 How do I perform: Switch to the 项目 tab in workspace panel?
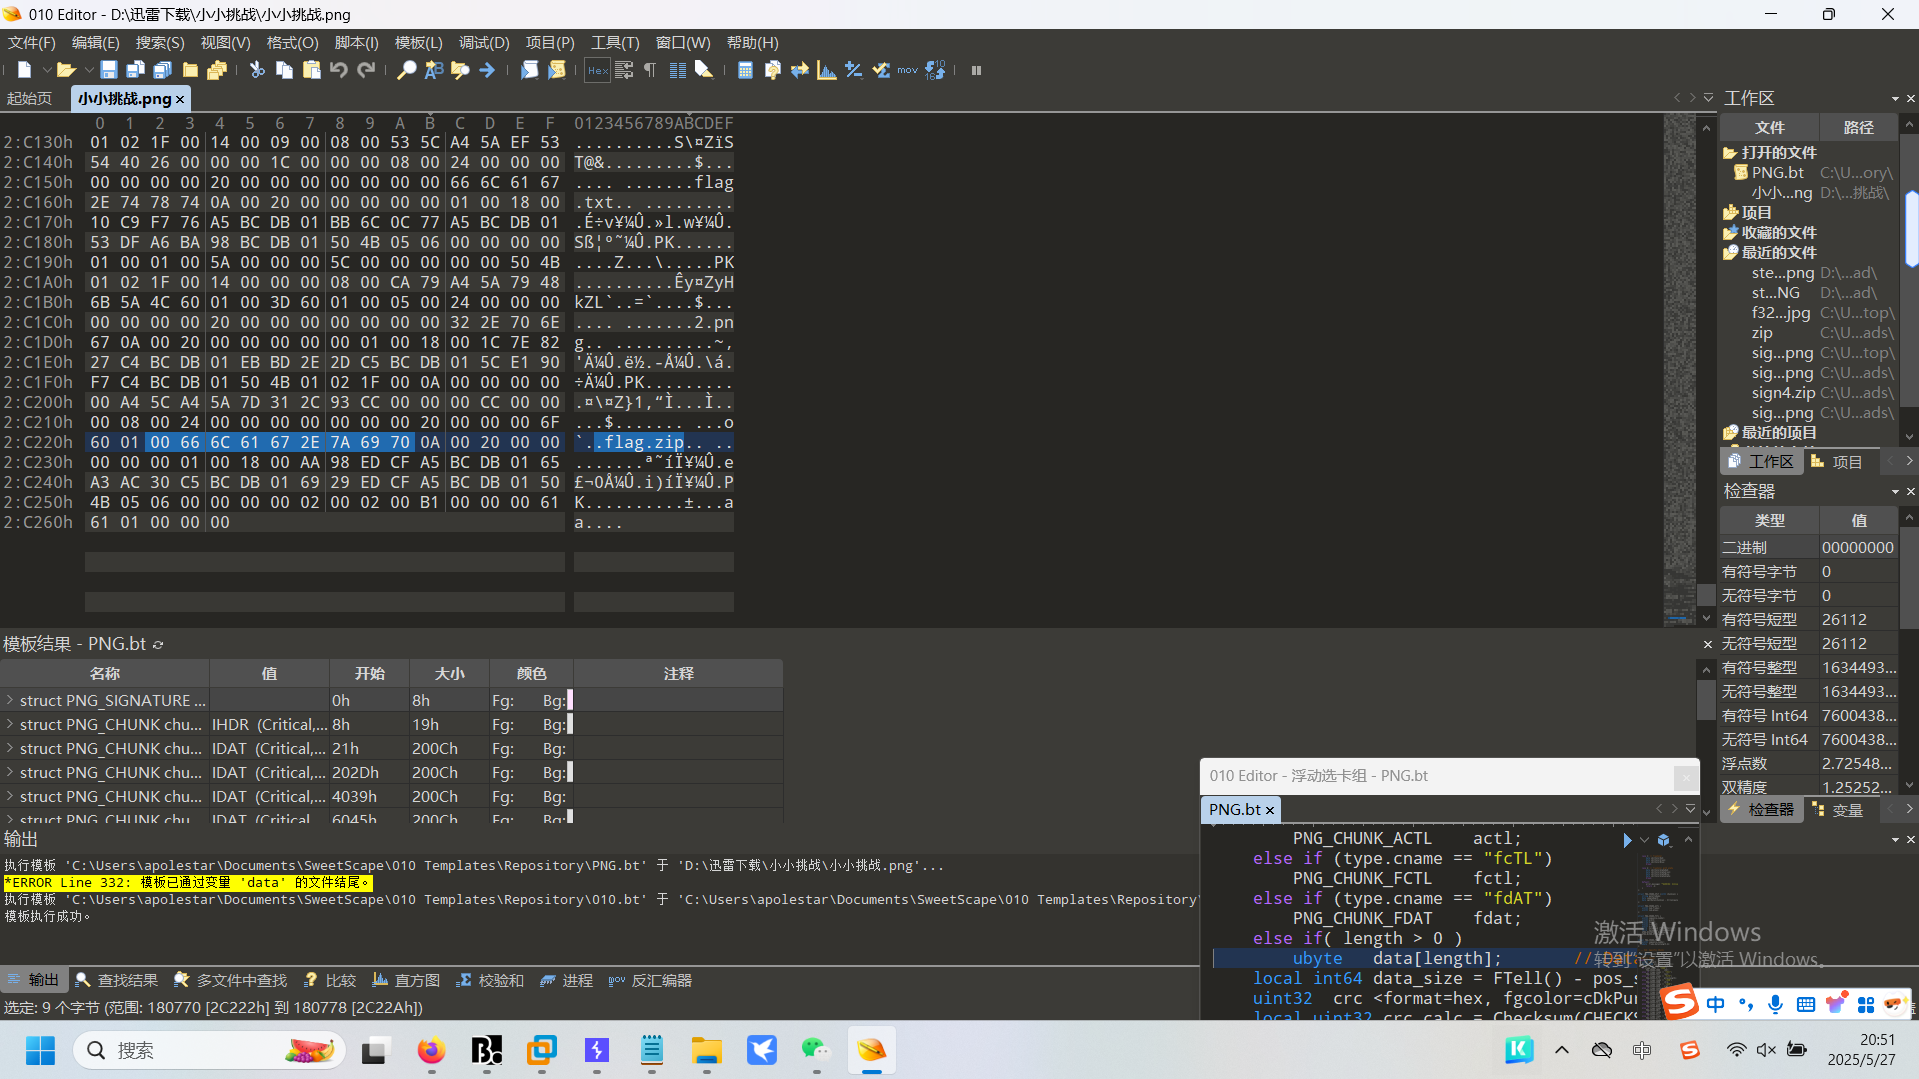click(1838, 462)
